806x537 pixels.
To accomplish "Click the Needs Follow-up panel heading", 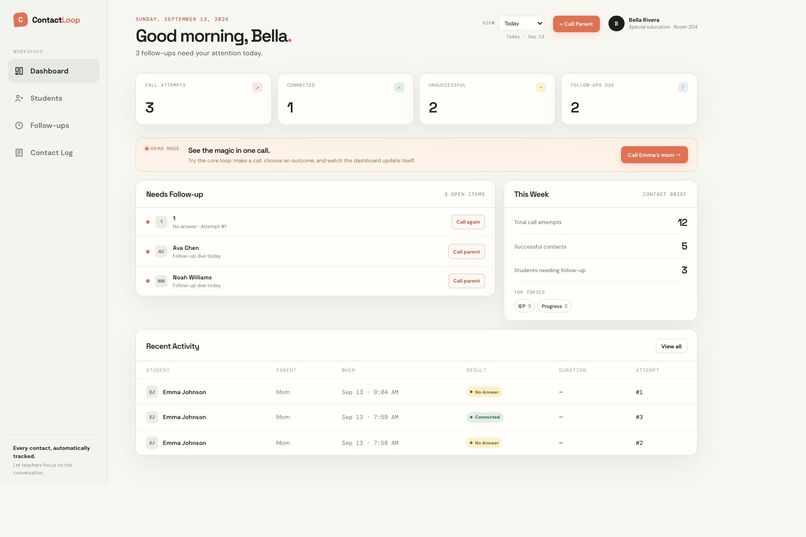I will click(x=175, y=194).
